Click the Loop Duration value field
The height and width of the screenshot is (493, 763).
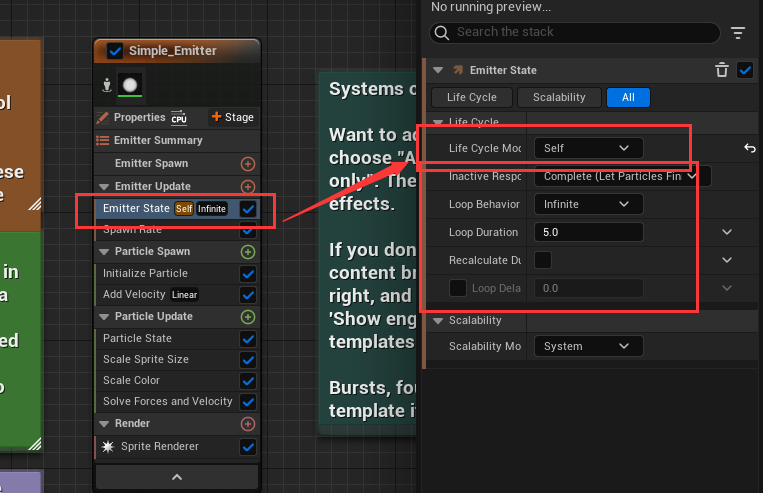coord(587,232)
